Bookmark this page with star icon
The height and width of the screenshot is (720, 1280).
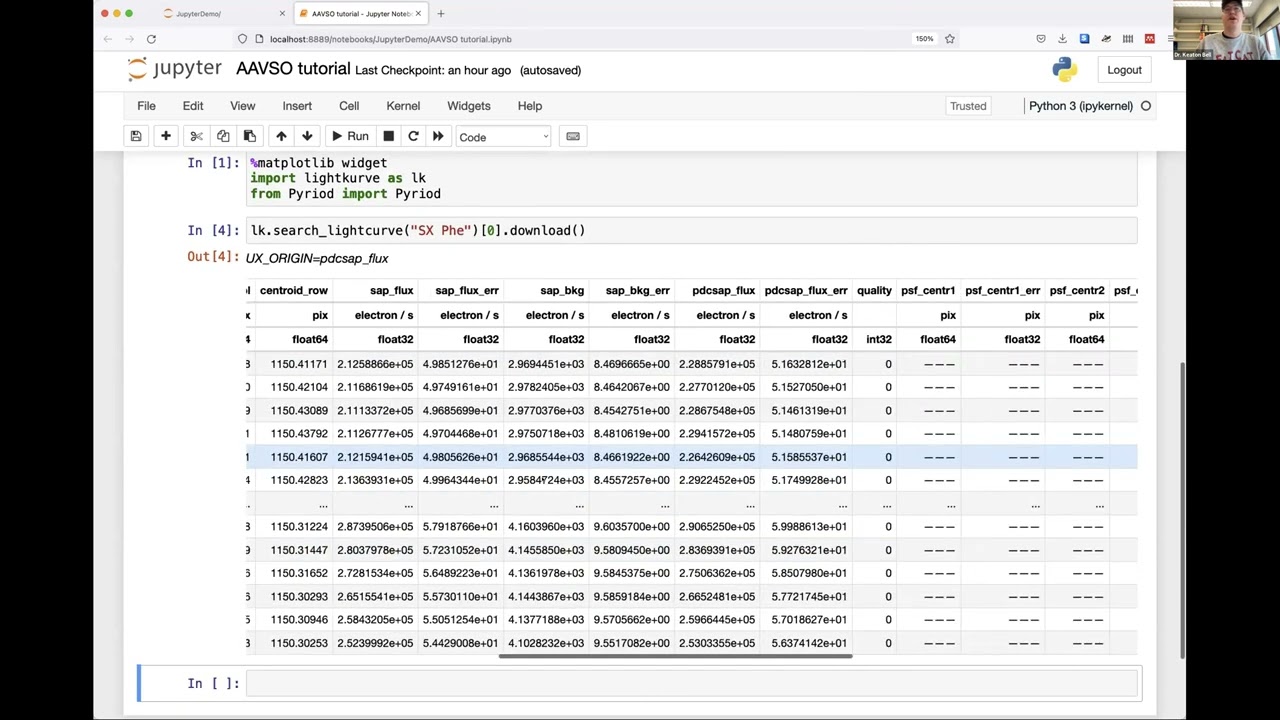pos(950,39)
